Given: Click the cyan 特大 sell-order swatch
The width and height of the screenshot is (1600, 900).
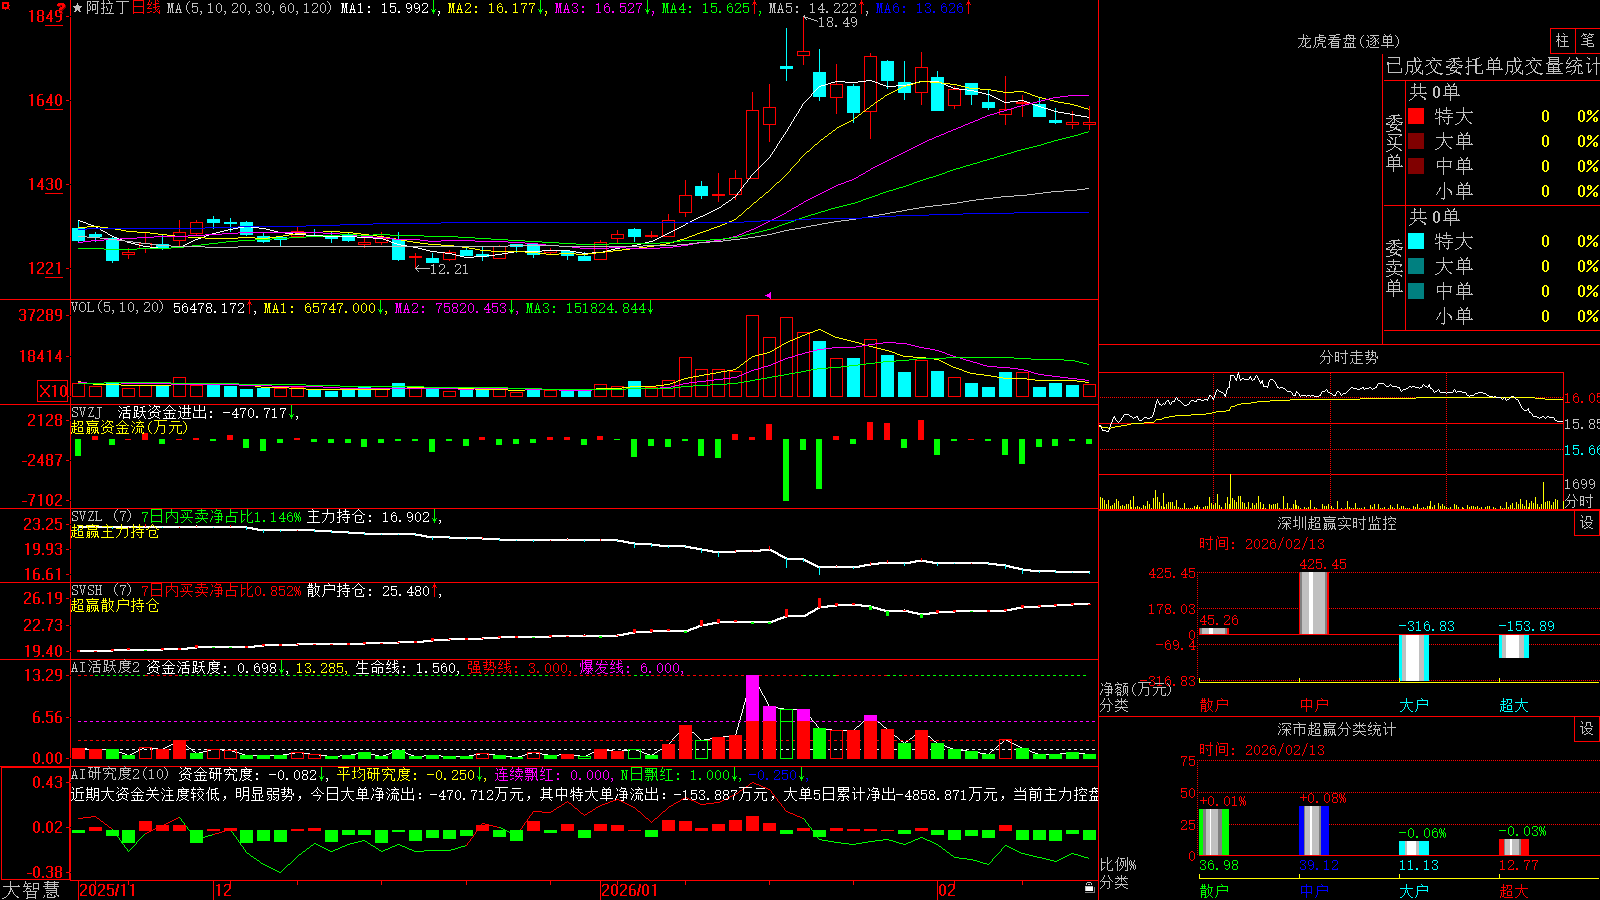Looking at the screenshot, I should point(1416,241).
